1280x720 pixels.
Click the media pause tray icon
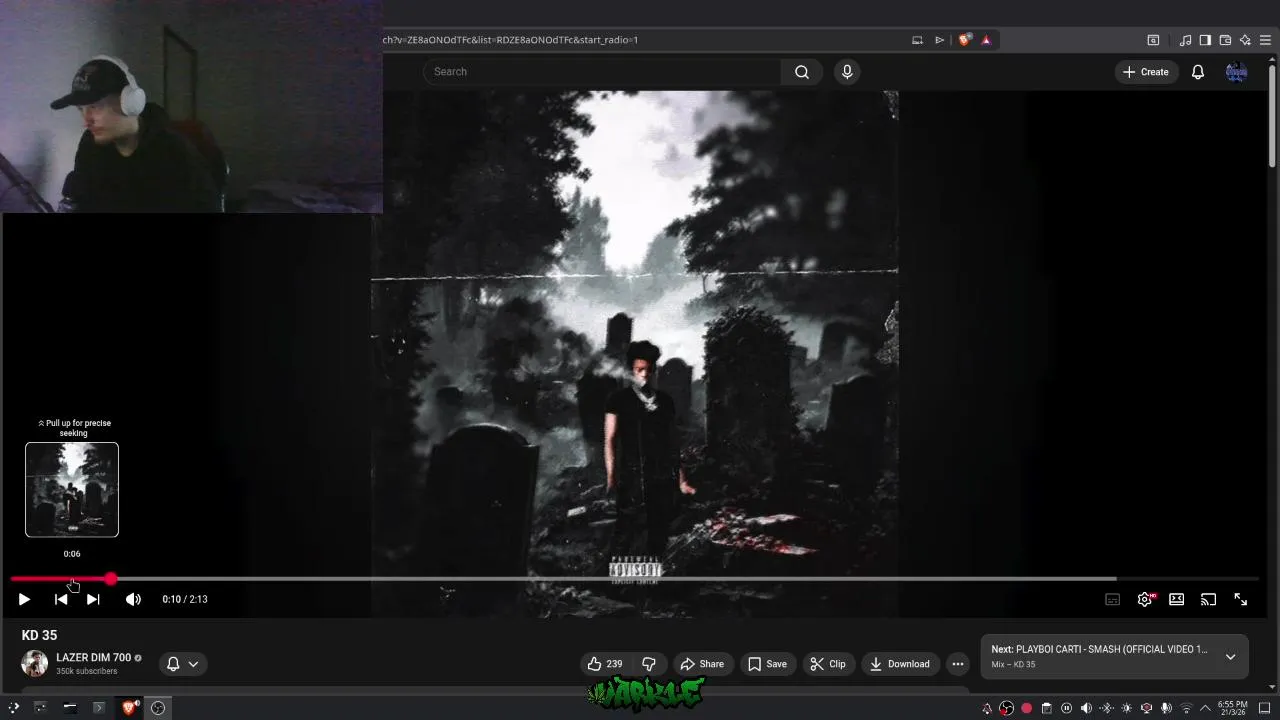[1066, 708]
